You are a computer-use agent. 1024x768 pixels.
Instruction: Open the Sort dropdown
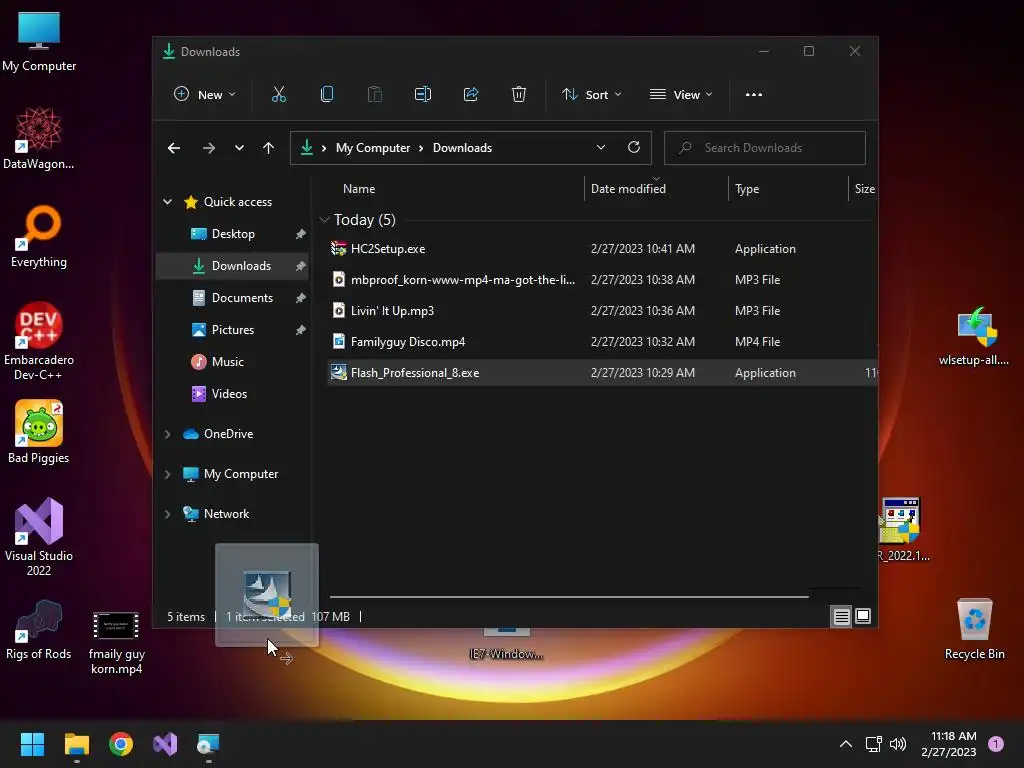tap(592, 95)
